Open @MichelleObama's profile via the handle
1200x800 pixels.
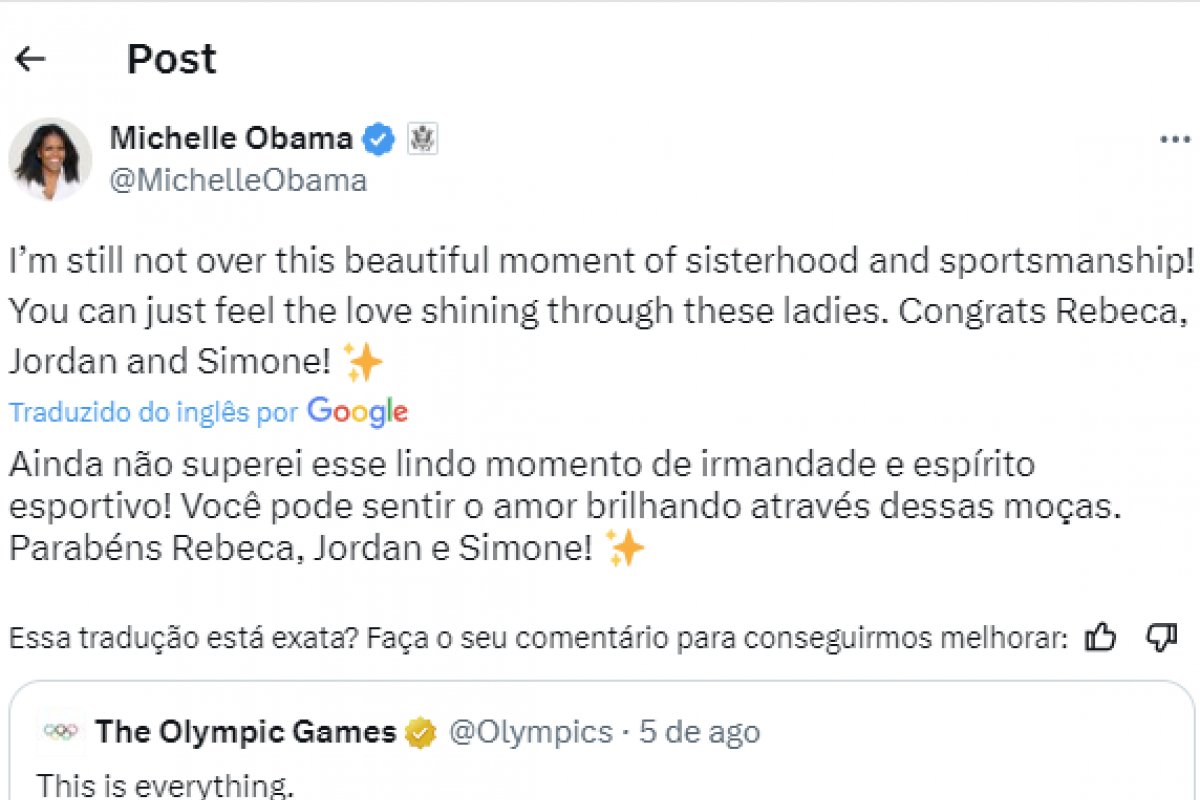pyautogui.click(x=238, y=180)
